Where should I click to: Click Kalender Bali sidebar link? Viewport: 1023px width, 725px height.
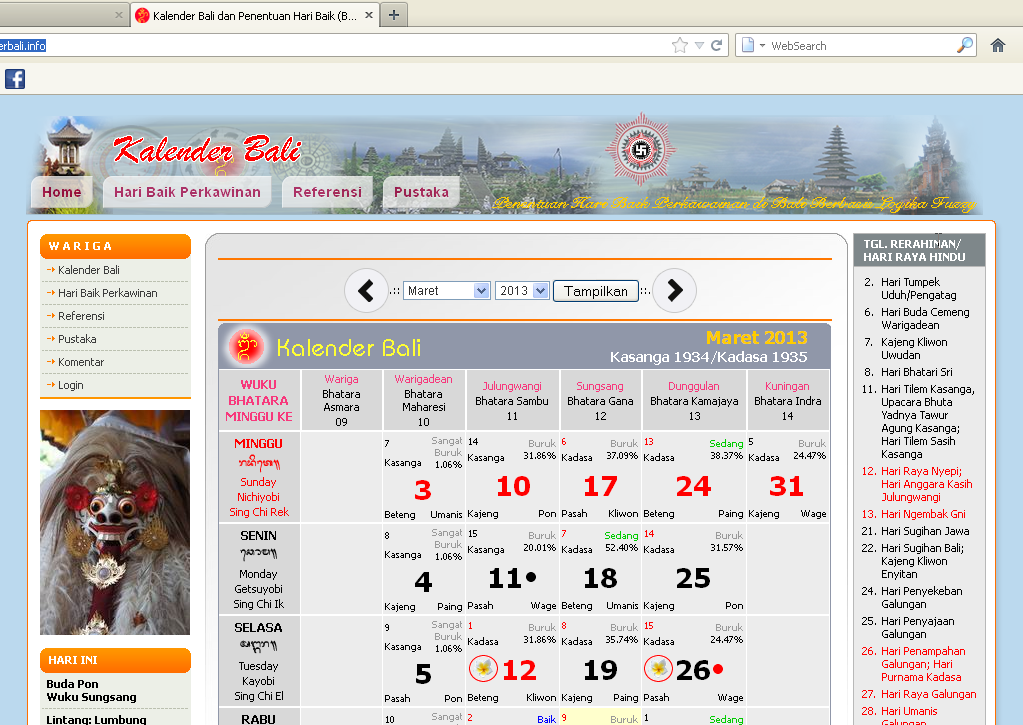pos(89,270)
